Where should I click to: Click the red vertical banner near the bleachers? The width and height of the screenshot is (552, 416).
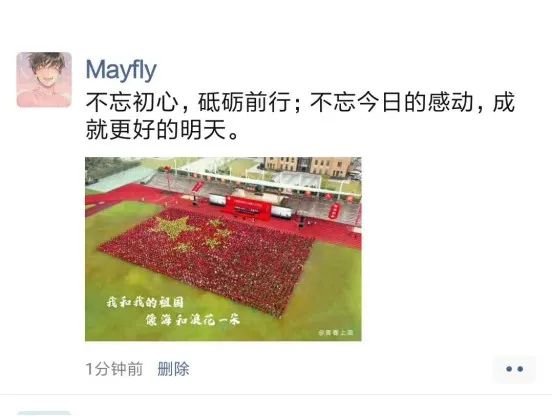tap(333, 211)
